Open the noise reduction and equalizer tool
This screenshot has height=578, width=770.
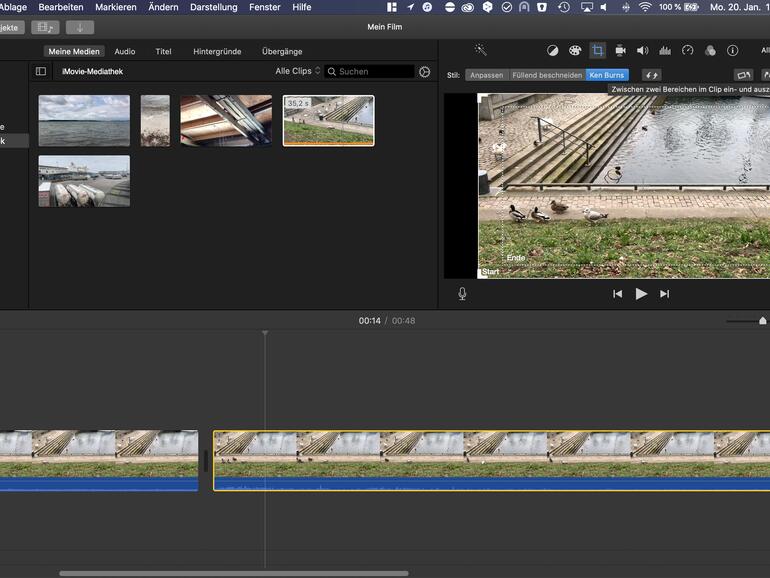point(665,50)
